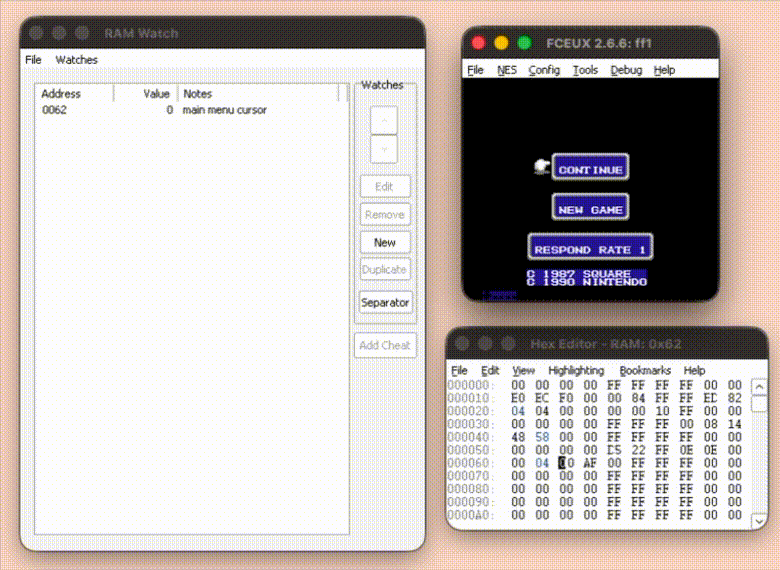This screenshot has height=570, width=780.
Task: Open the Edit menu in Hex Editor
Action: [x=490, y=371]
